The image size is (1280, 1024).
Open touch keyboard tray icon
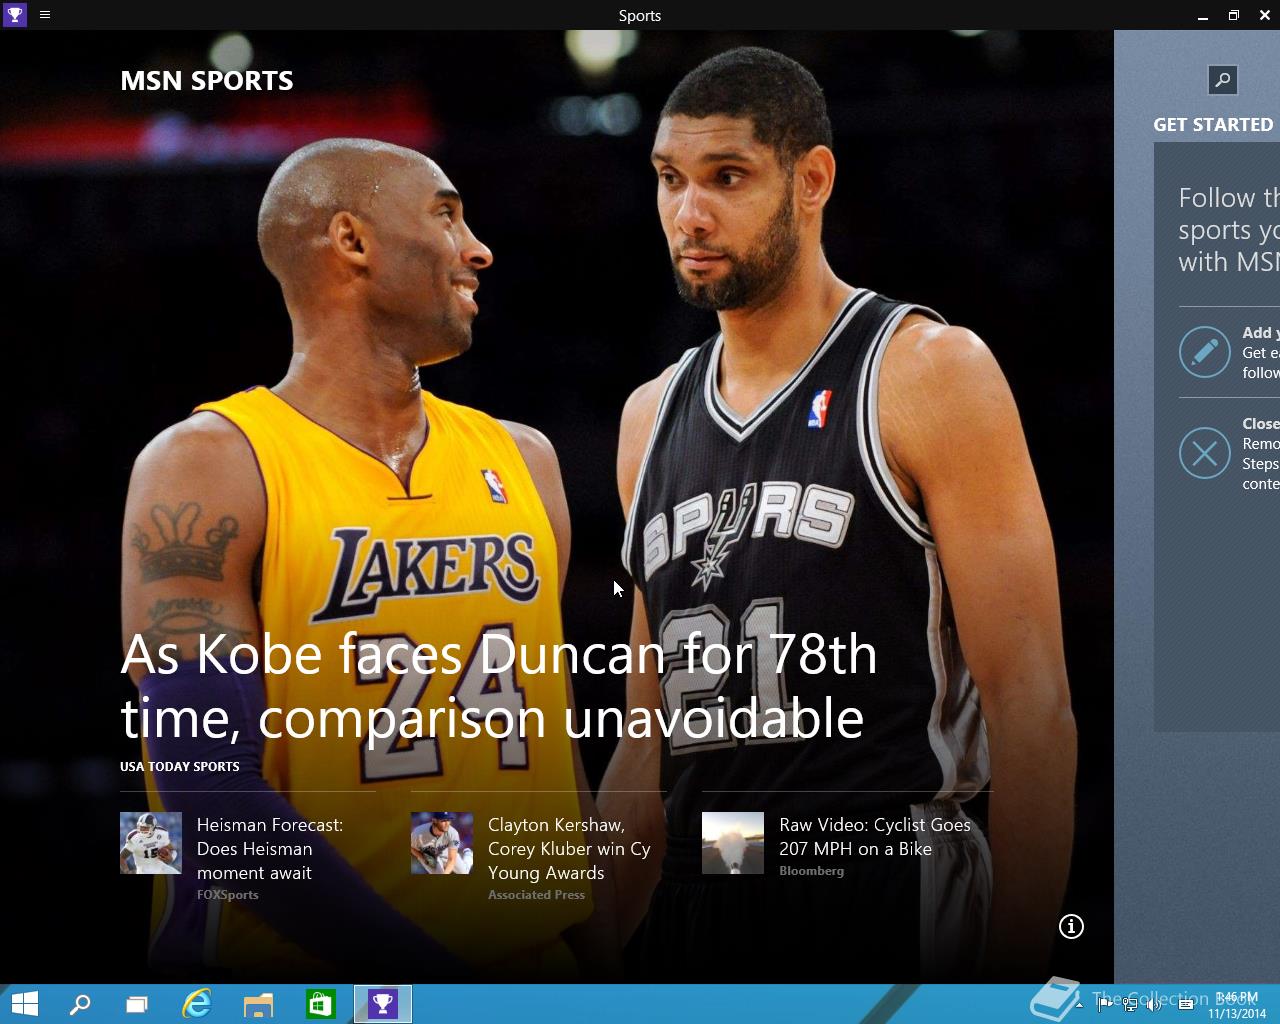pos(1185,1005)
